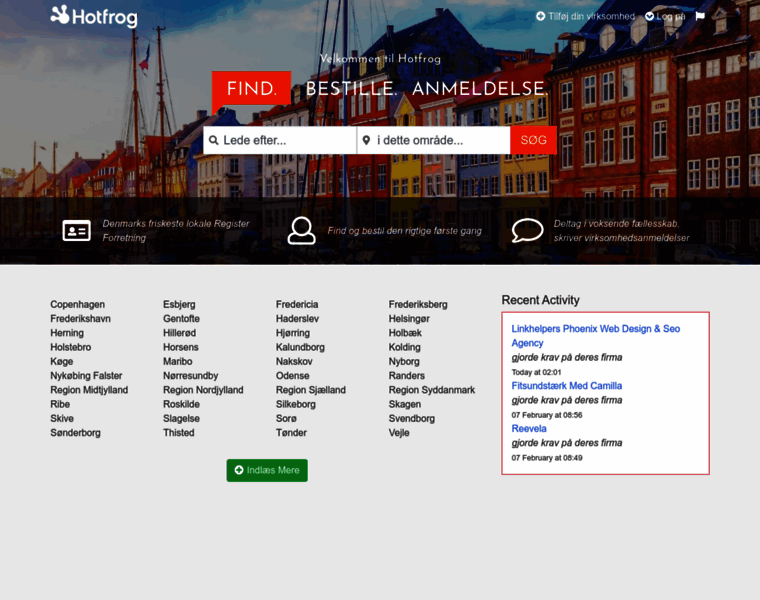Click the magnifier icon in search field
The height and width of the screenshot is (600, 760).
tap(213, 141)
